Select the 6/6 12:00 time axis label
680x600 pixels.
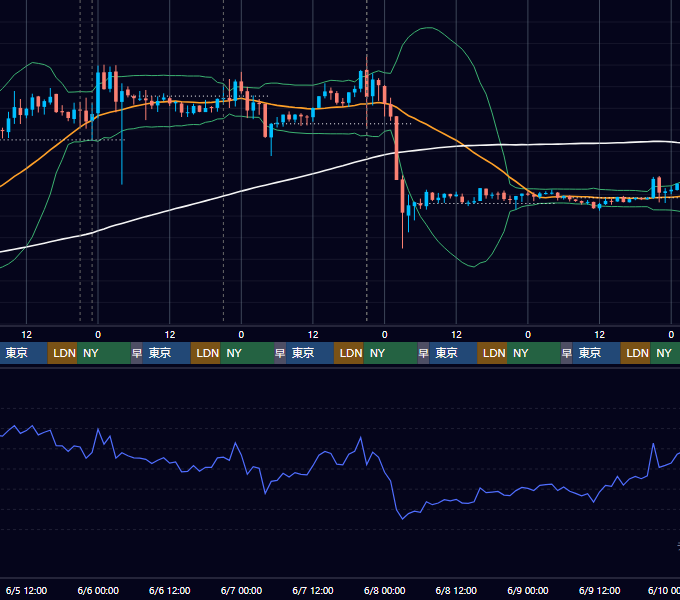pyautogui.click(x=170, y=590)
